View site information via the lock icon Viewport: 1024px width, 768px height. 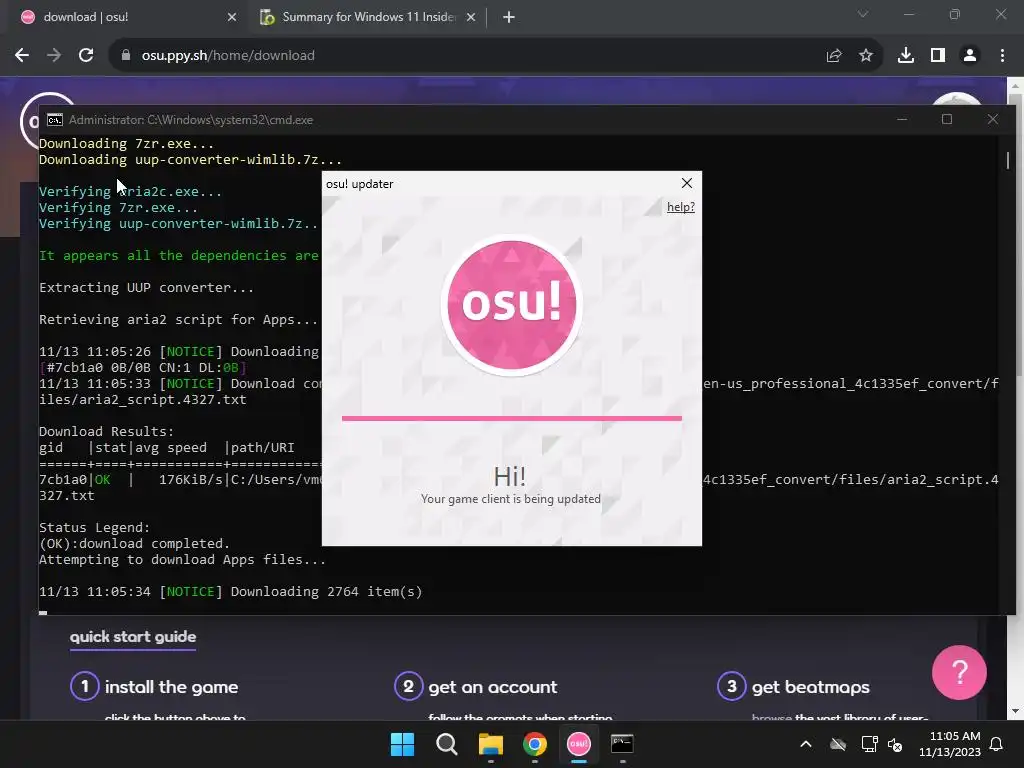(126, 56)
